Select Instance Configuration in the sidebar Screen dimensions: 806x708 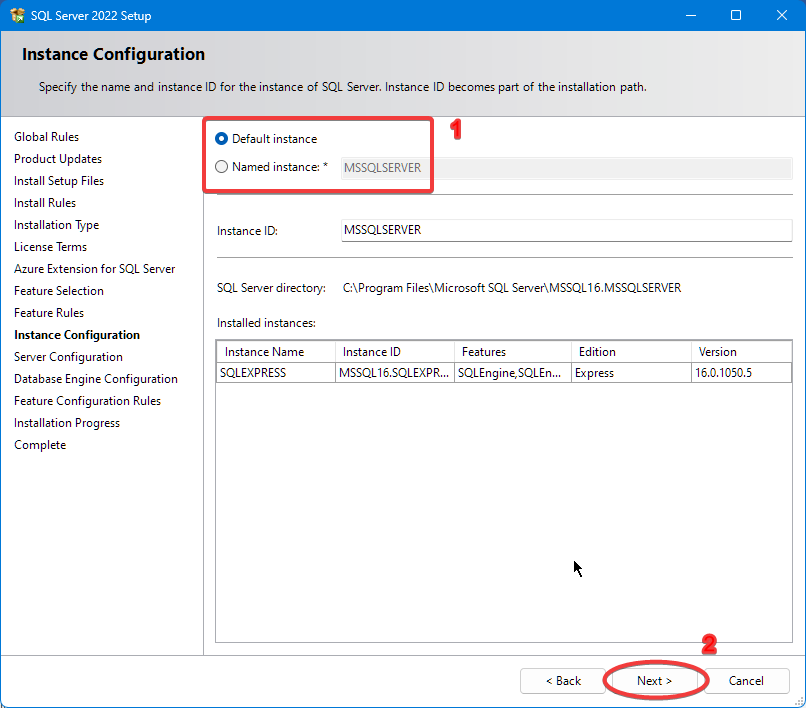coord(77,335)
